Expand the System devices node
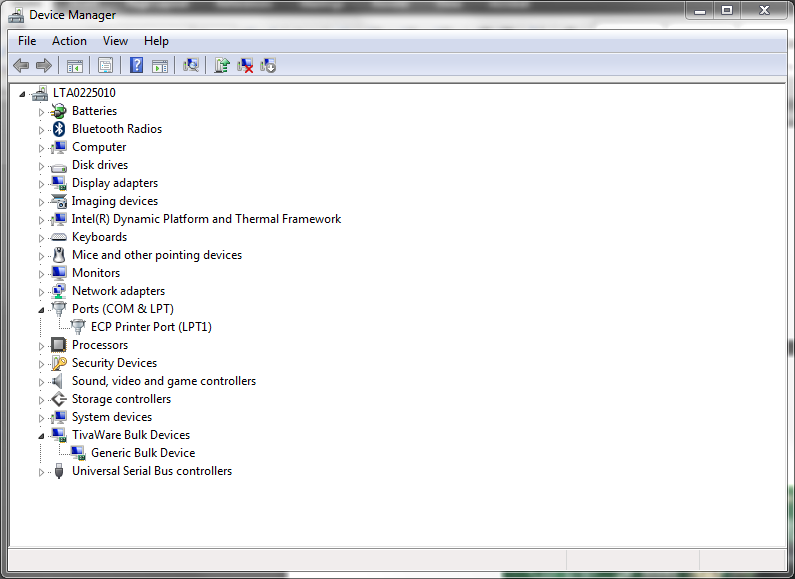Screen dimensions: 795x579 pos(41,418)
